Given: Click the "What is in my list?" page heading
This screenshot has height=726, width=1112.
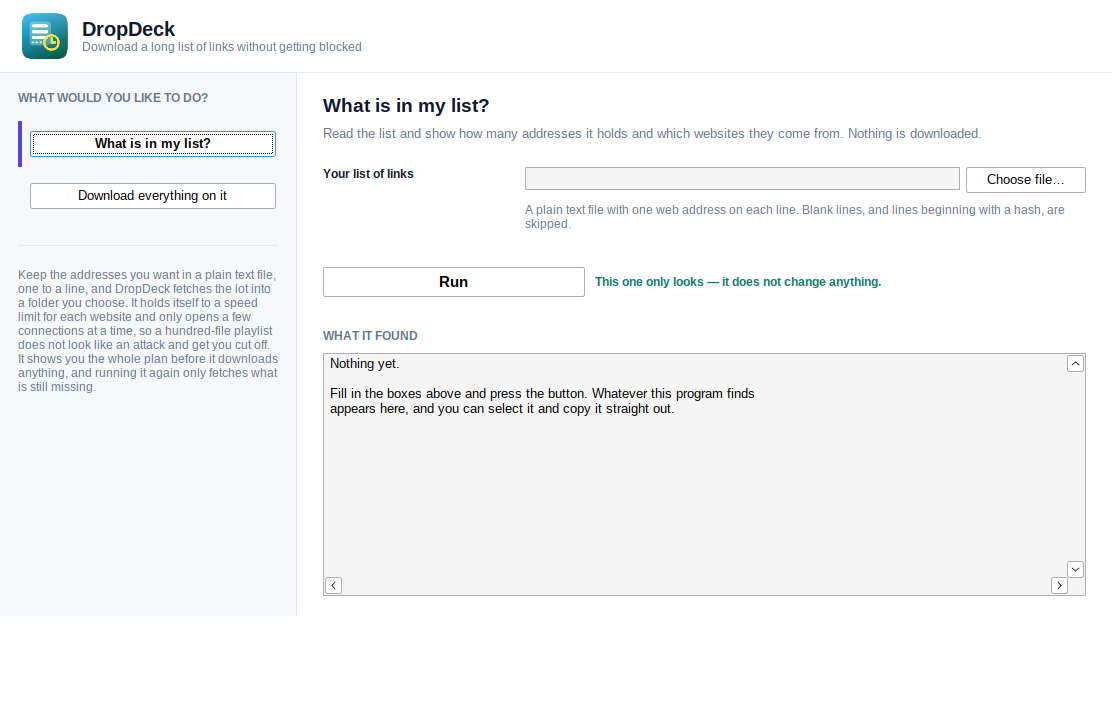Looking at the screenshot, I should (406, 106).
